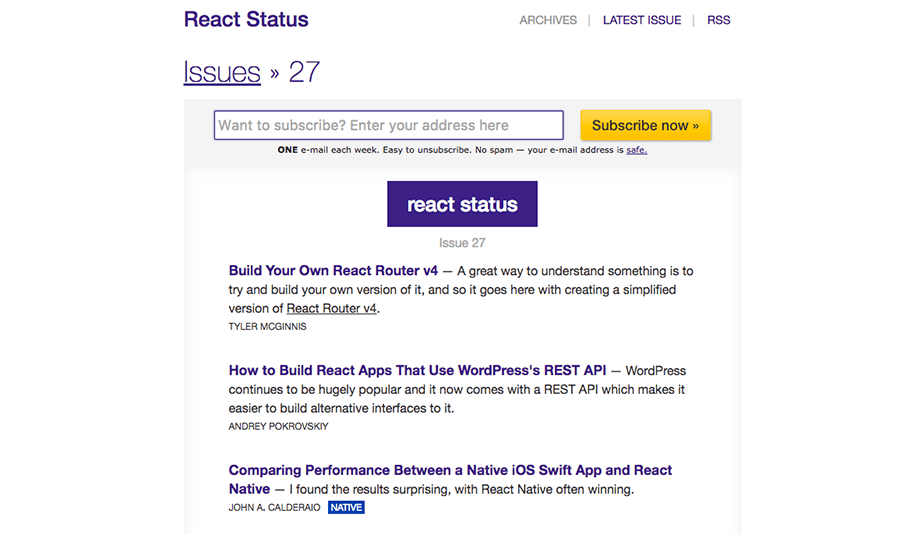Focus the email subscribe input field
The width and height of the screenshot is (900, 535).
[x=389, y=125]
